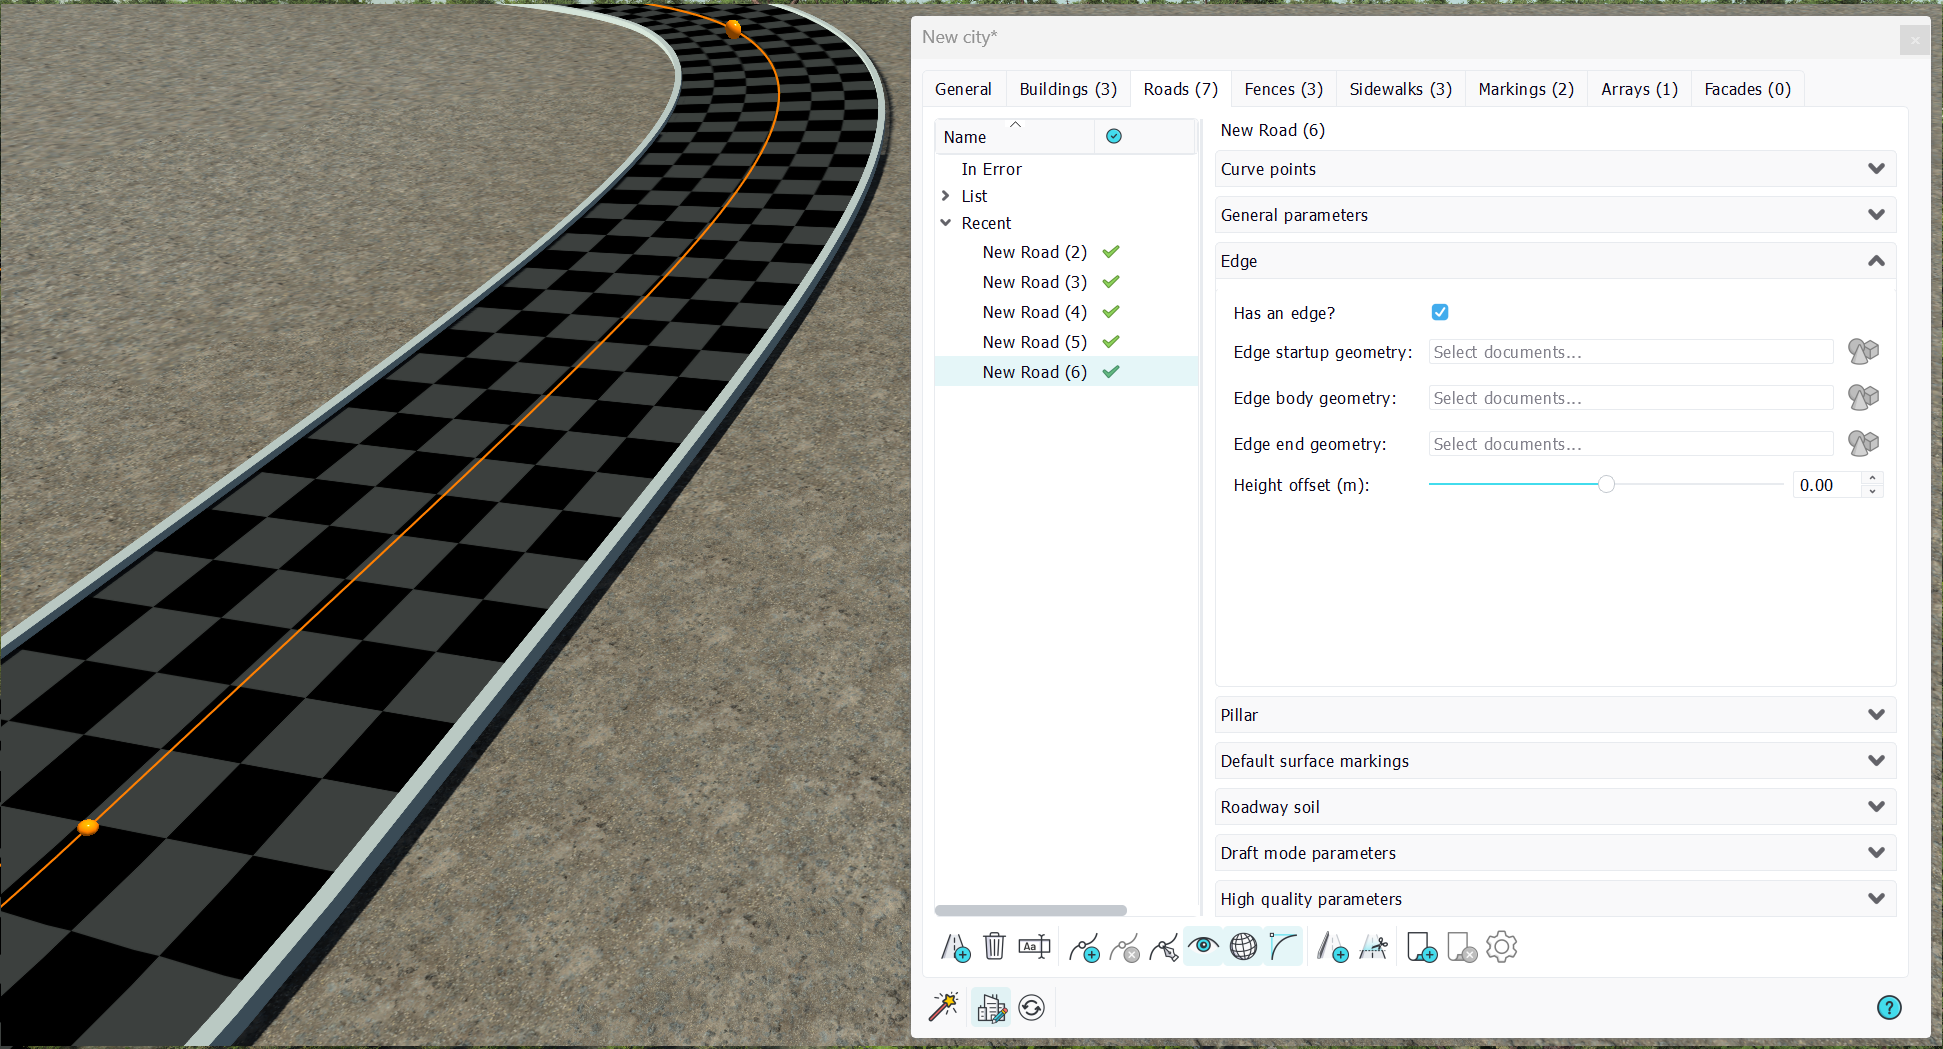The image size is (1943, 1049).
Task: Click the add new road icon
Action: tap(955, 947)
